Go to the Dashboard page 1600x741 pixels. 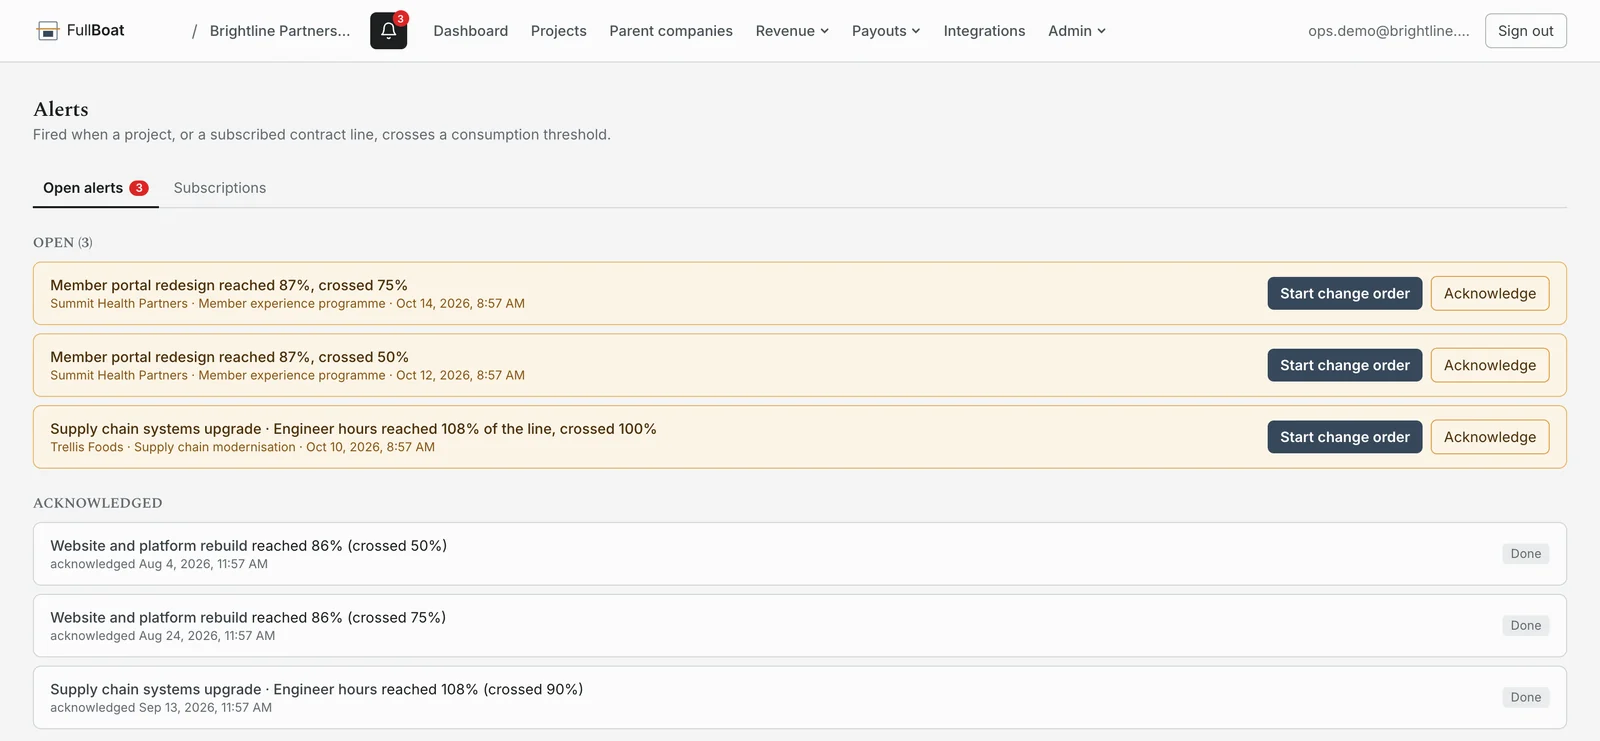(x=471, y=31)
